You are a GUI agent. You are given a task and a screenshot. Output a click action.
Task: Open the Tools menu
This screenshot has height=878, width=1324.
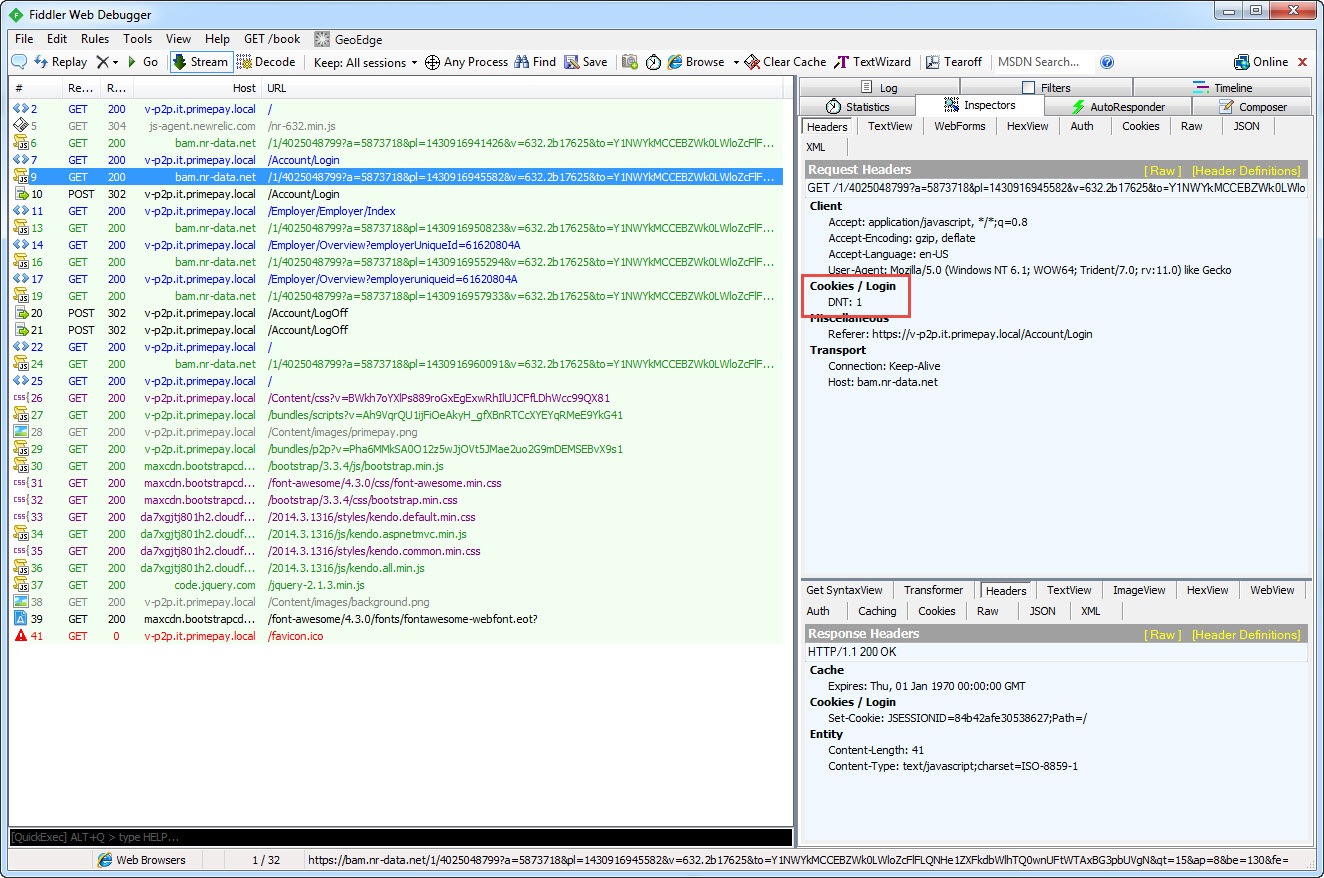[138, 39]
